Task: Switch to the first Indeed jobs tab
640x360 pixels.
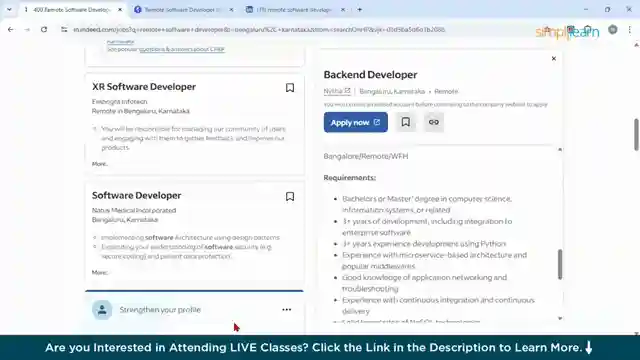Action: pyautogui.click(x=71, y=9)
